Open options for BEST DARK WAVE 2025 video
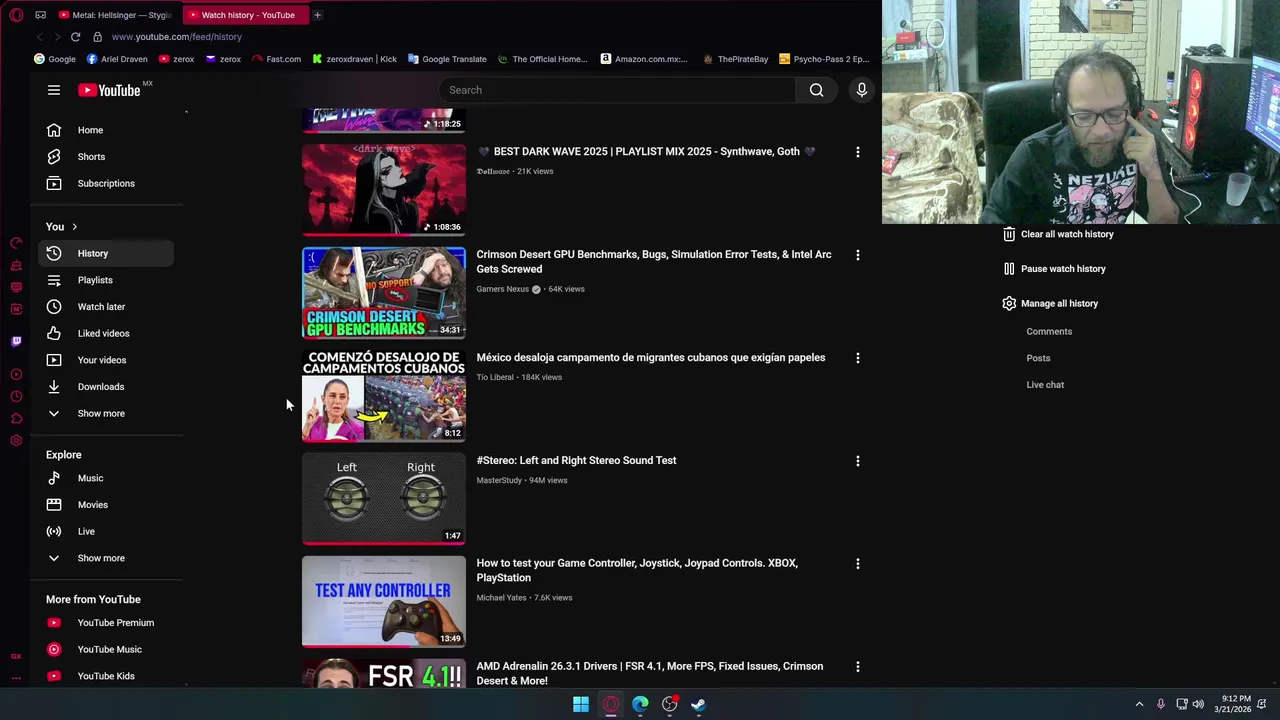This screenshot has height=720, width=1280. [x=857, y=152]
